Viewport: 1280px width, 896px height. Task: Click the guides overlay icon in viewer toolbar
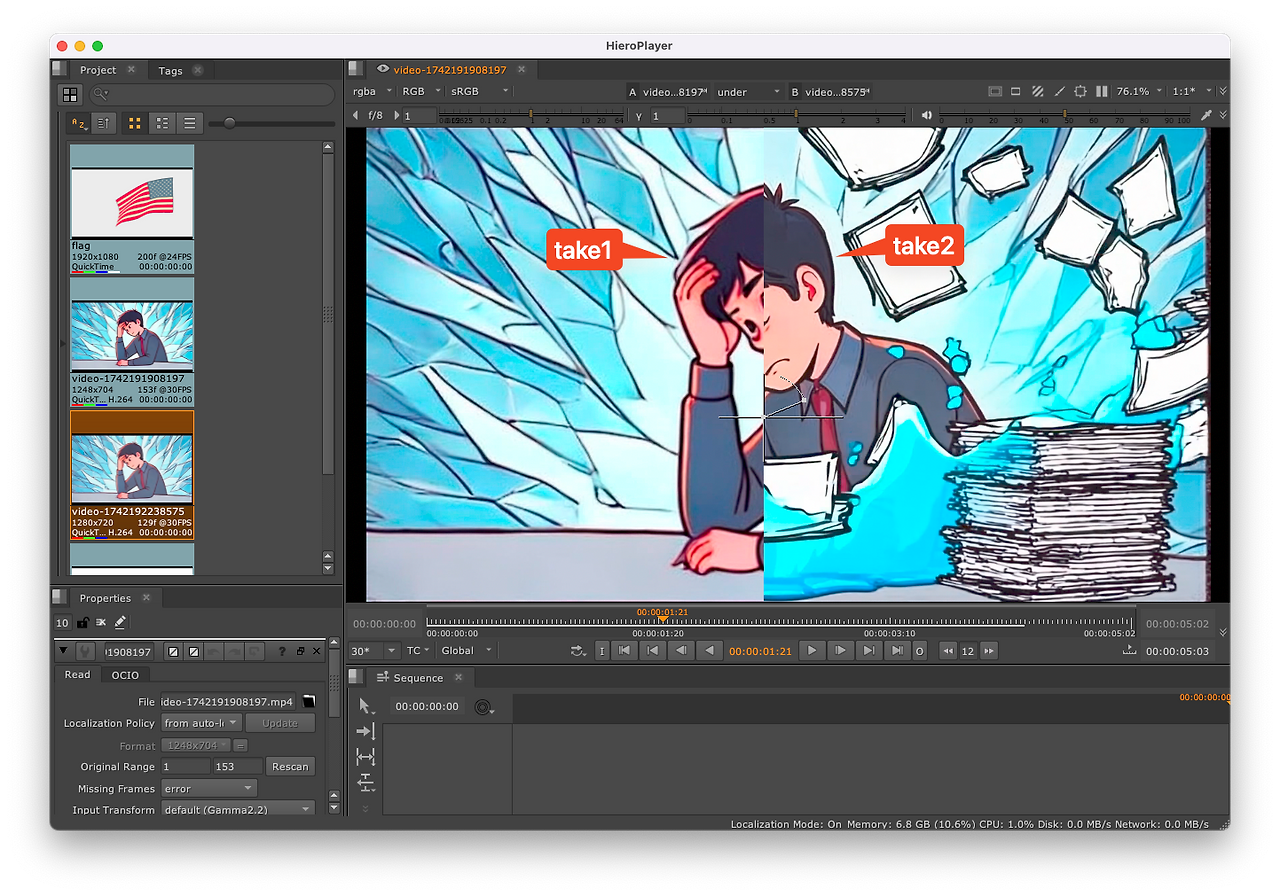[994, 91]
